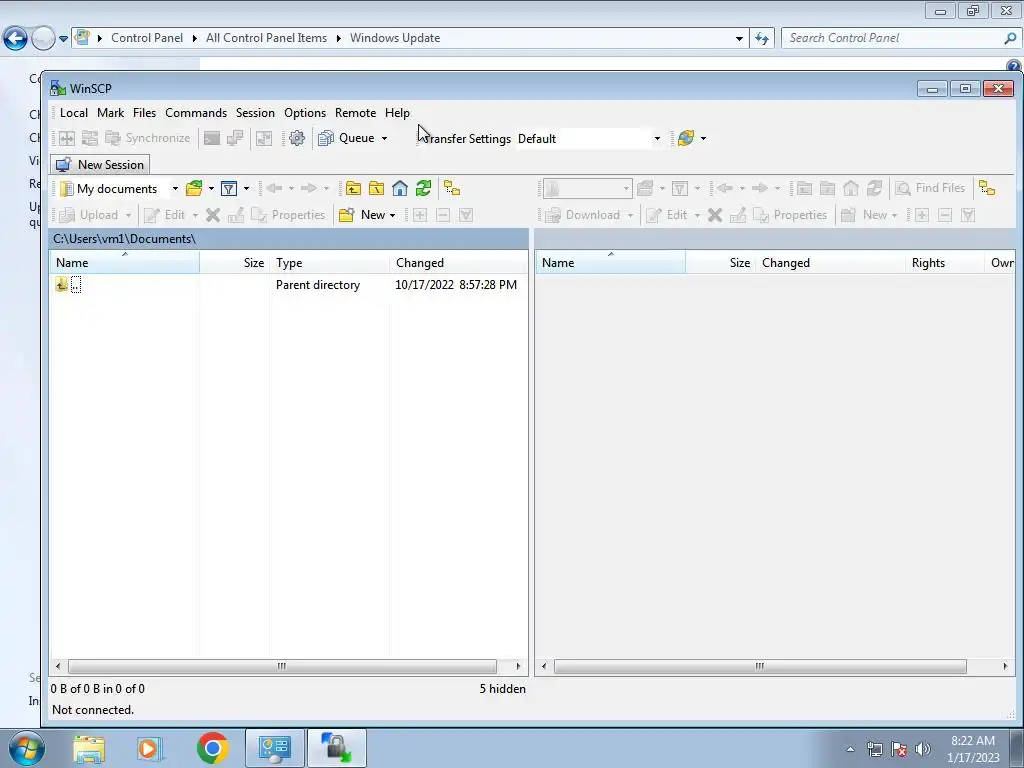Click remote panel Name column header

pos(611,263)
